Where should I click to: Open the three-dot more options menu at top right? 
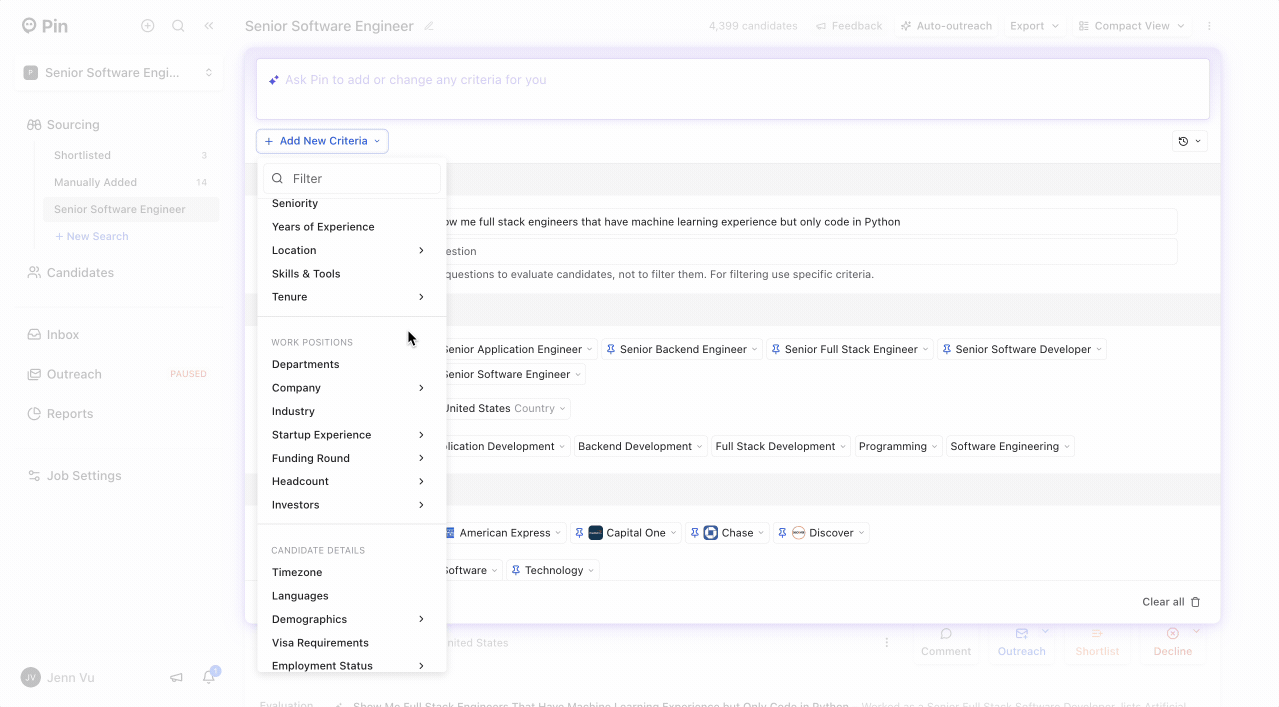pyautogui.click(x=1209, y=26)
